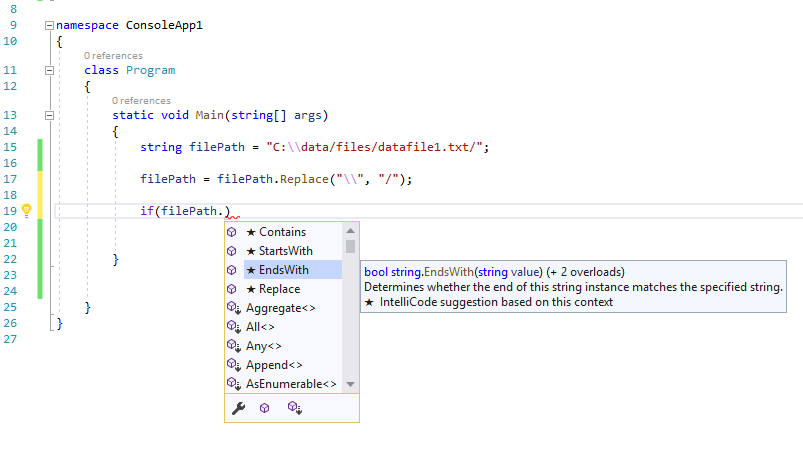Open 0 references link above Main
The width and height of the screenshot is (803, 455).
tap(141, 100)
